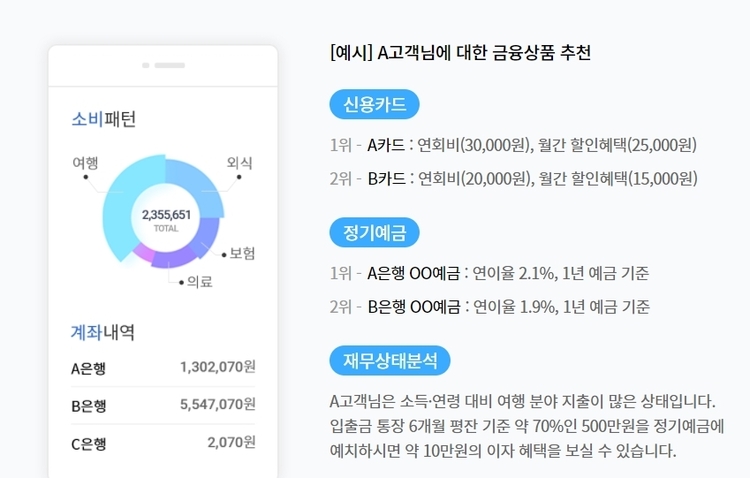This screenshot has width=750, height=478.
Task: Click the 신용카드 pill label
Action: pos(374,105)
